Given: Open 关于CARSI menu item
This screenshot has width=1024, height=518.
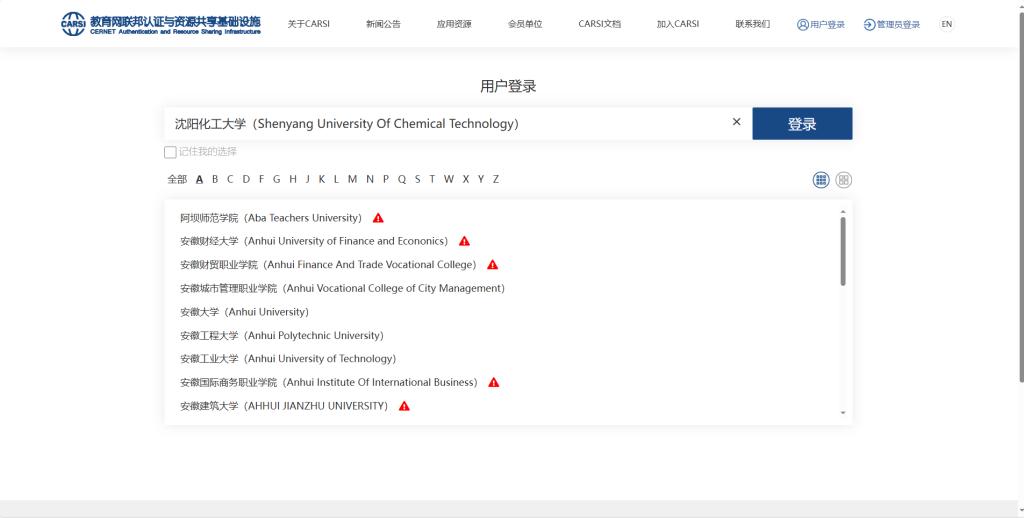Looking at the screenshot, I should 309,24.
